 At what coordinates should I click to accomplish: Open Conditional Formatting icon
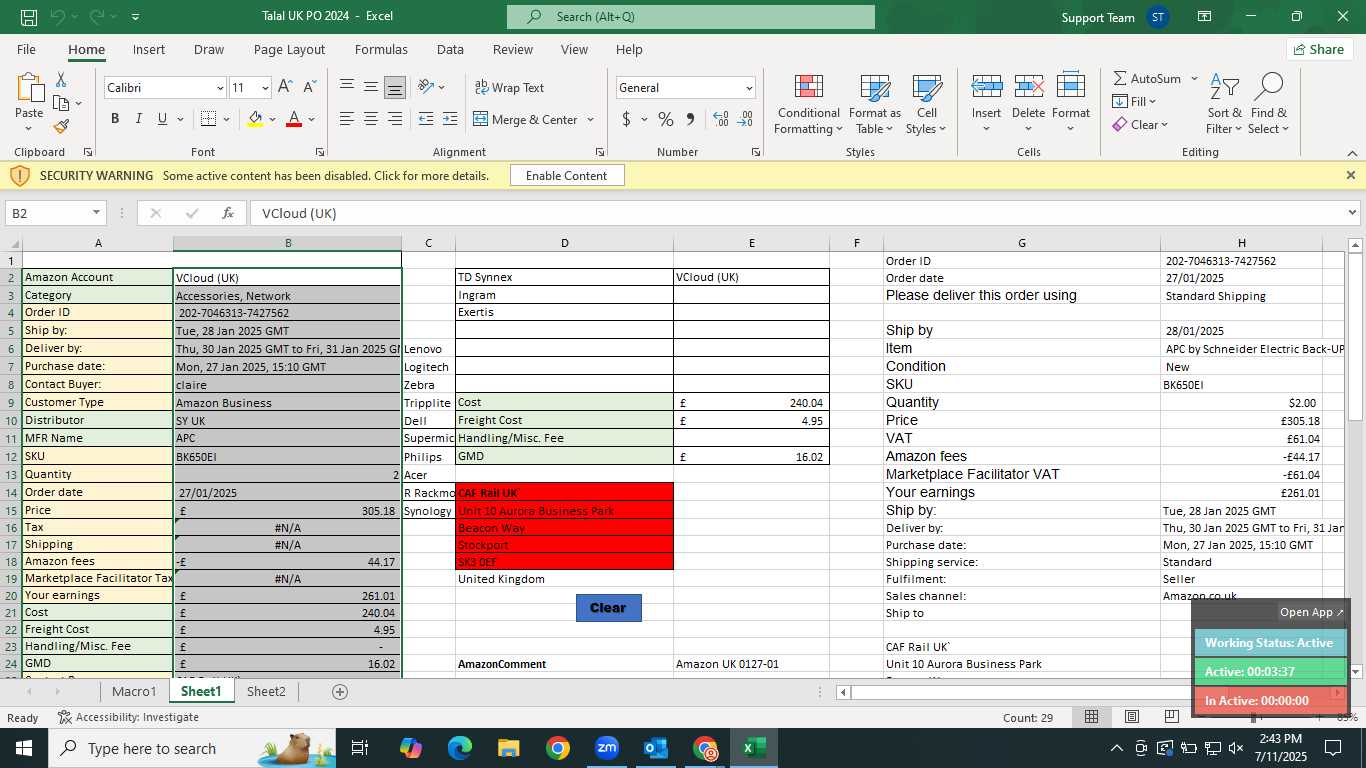coord(808,88)
